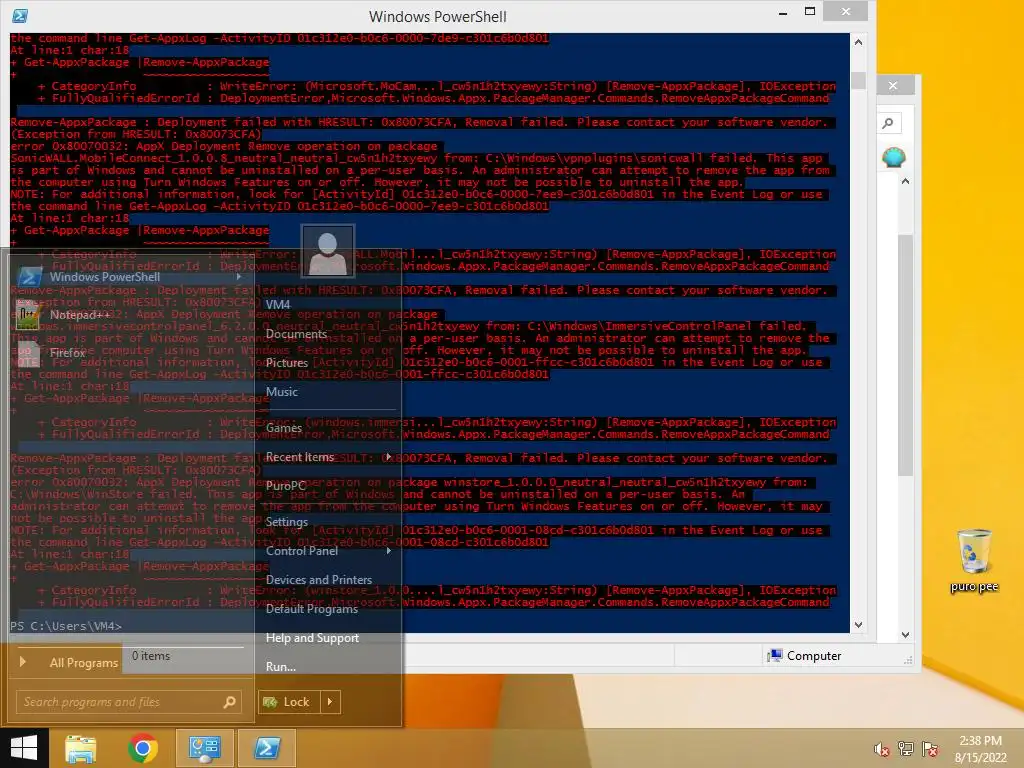Click Computer in the status bar
Screen dimensions: 1024x768
pos(805,656)
